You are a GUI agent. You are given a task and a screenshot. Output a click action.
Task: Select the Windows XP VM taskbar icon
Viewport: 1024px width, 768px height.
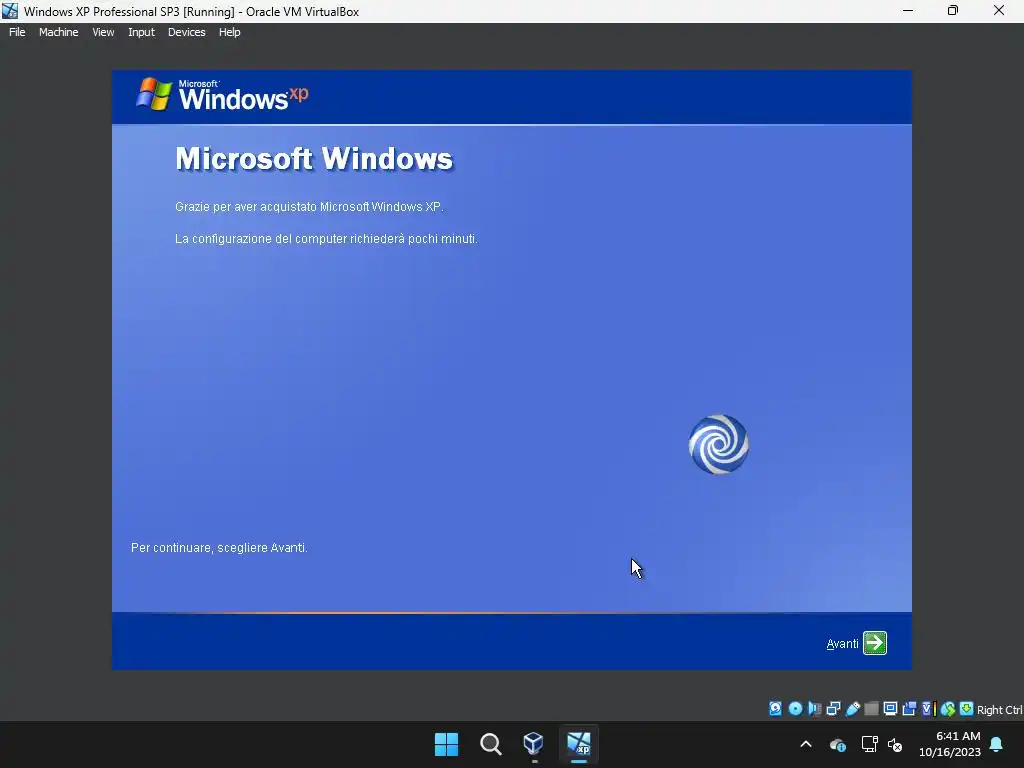pyautogui.click(x=579, y=743)
